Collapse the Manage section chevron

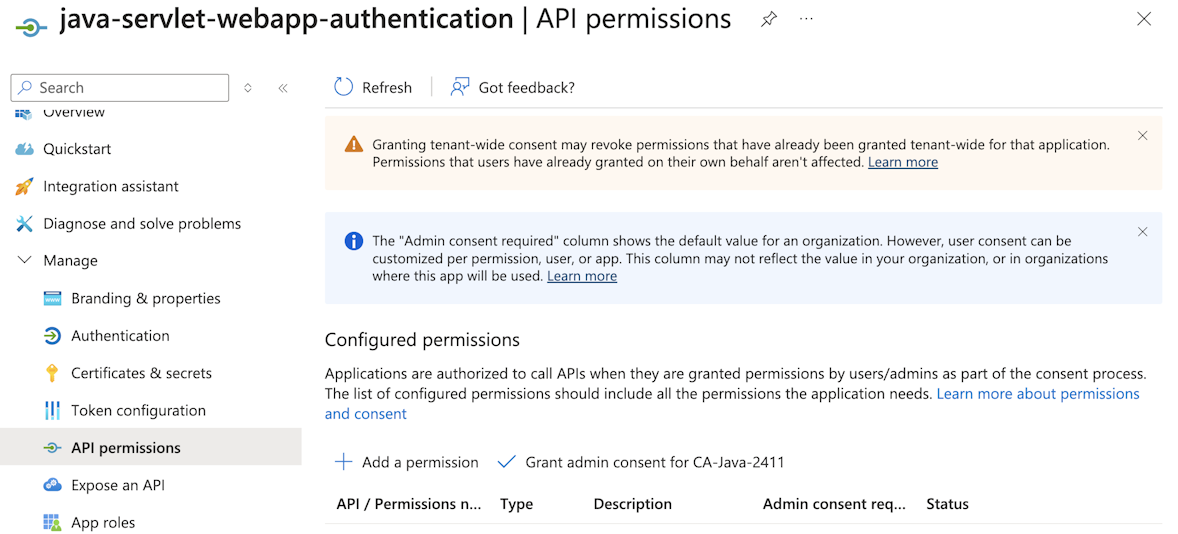[x=24, y=261]
